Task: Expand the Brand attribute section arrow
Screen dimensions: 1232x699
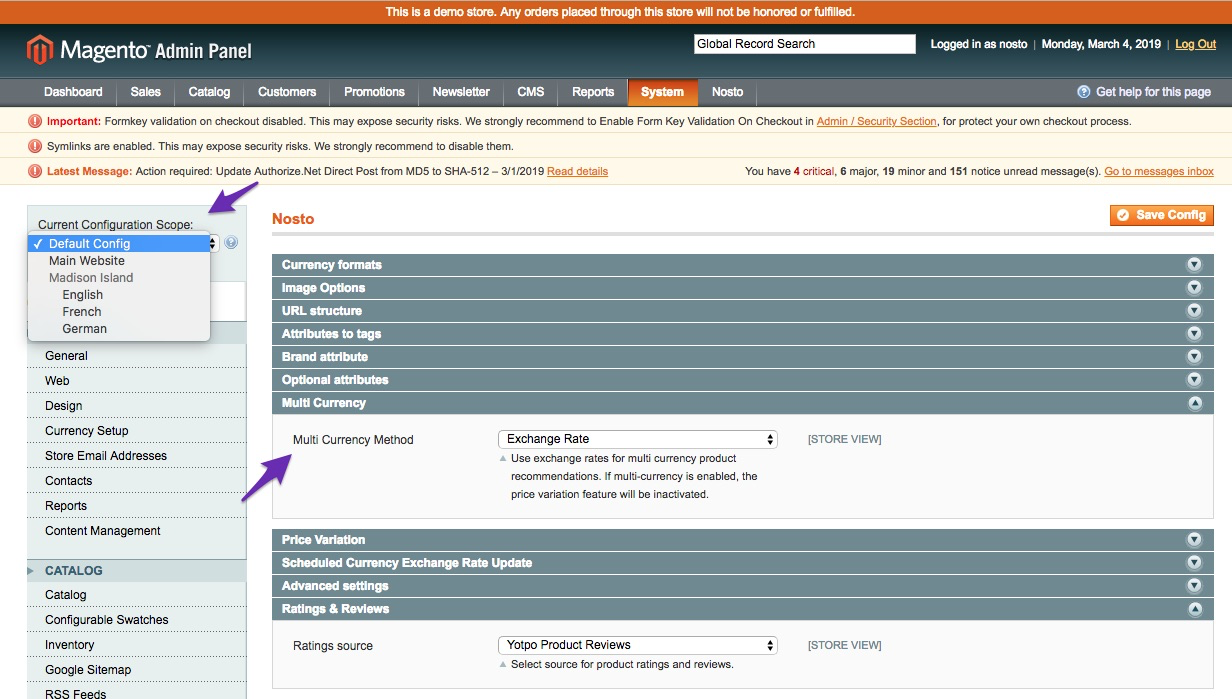Action: click(1193, 357)
